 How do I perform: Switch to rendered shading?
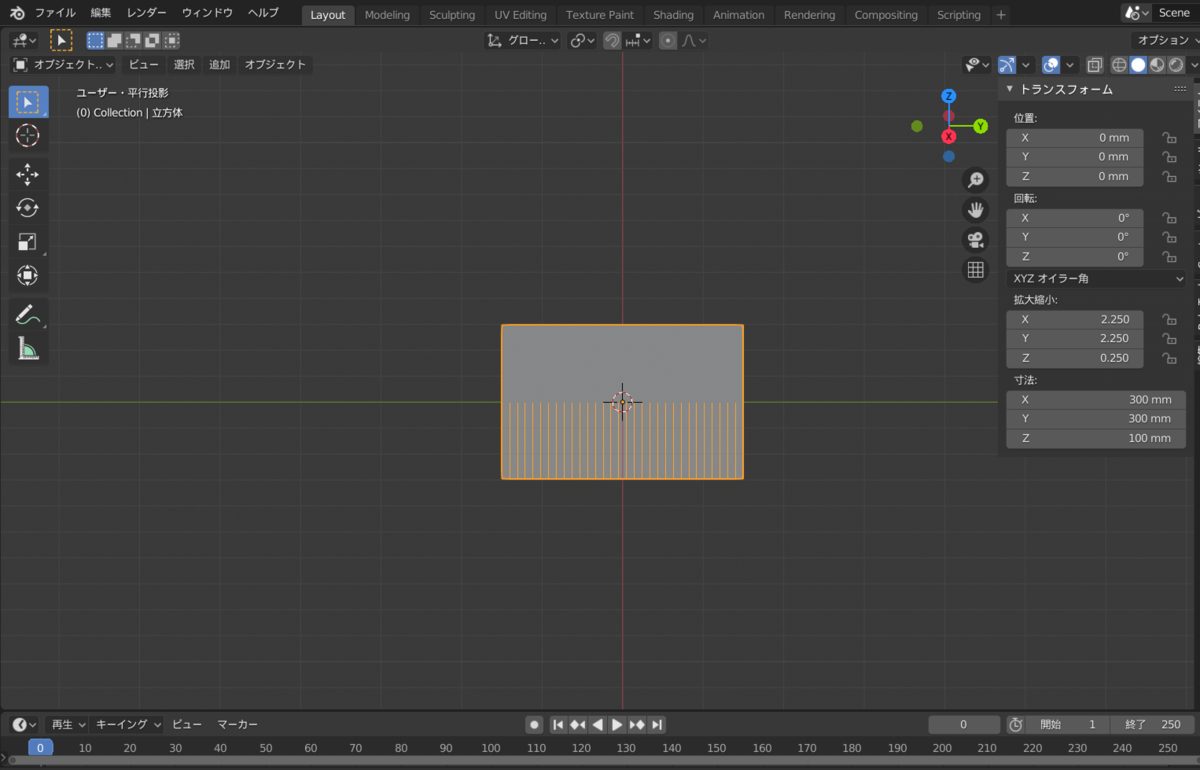(x=1175, y=65)
